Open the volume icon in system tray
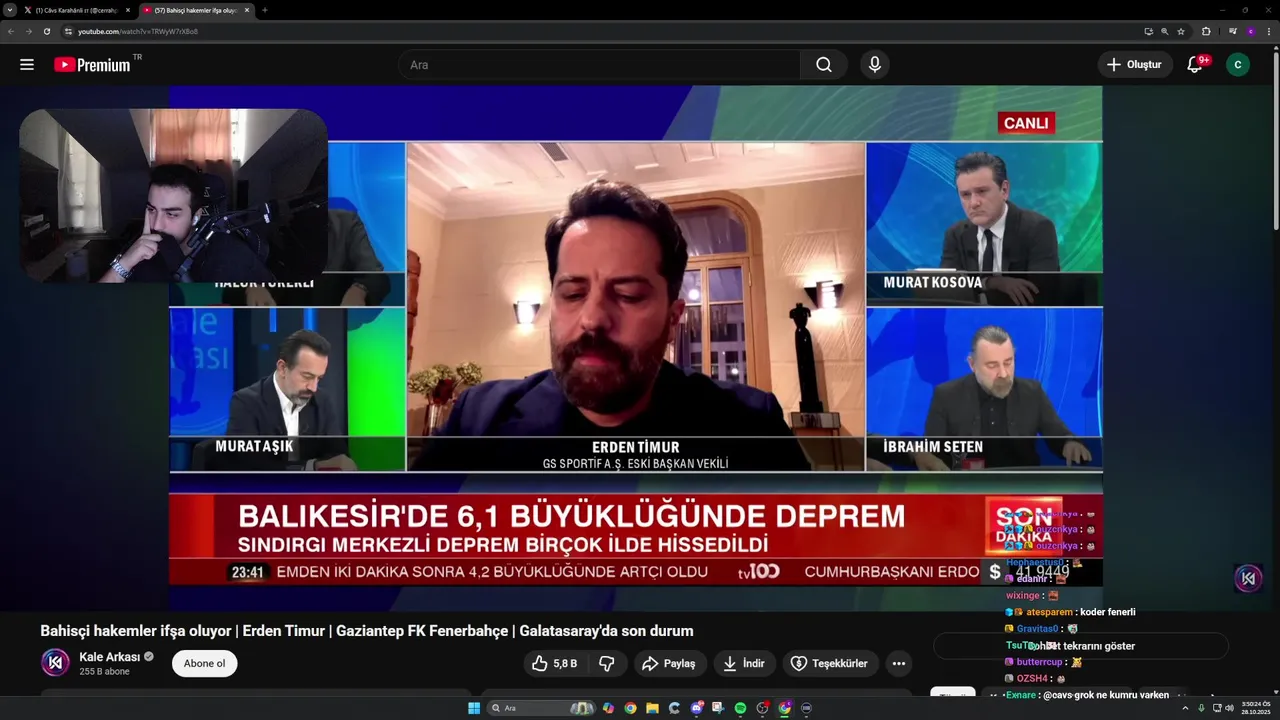 1229,708
